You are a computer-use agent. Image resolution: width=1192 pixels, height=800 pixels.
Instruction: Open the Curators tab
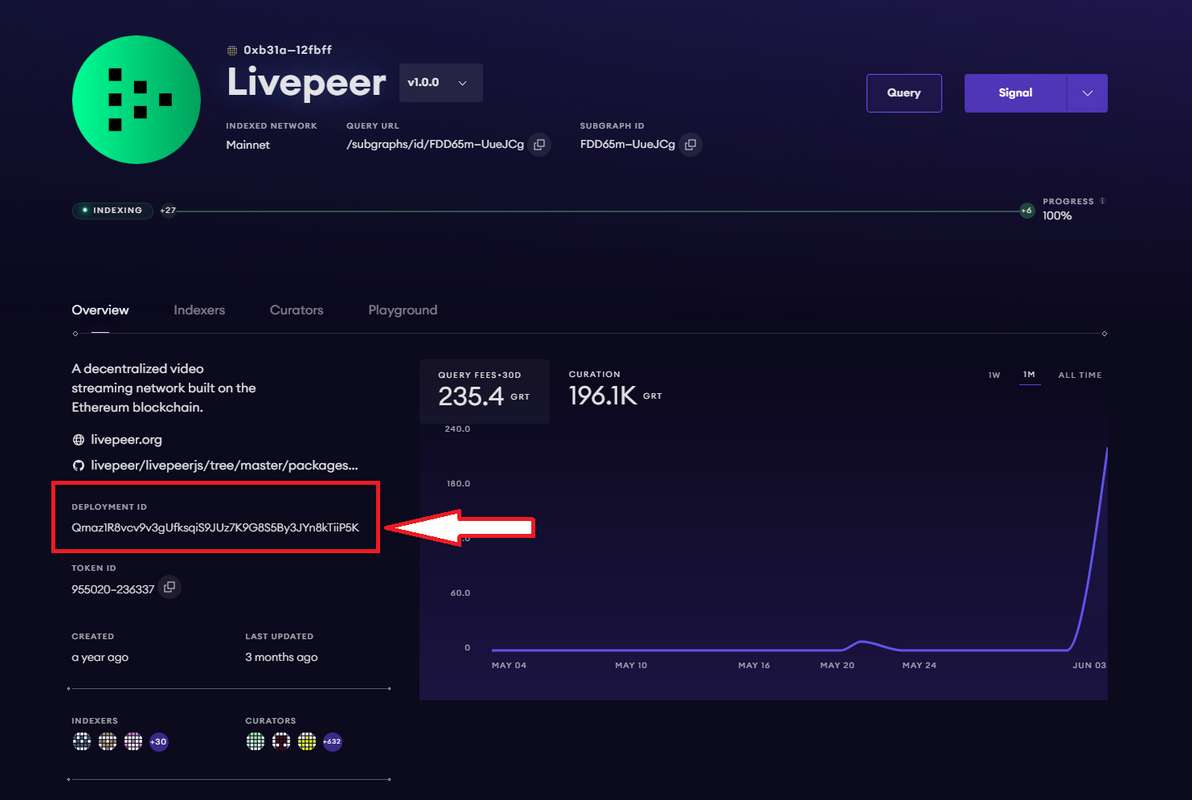click(296, 310)
